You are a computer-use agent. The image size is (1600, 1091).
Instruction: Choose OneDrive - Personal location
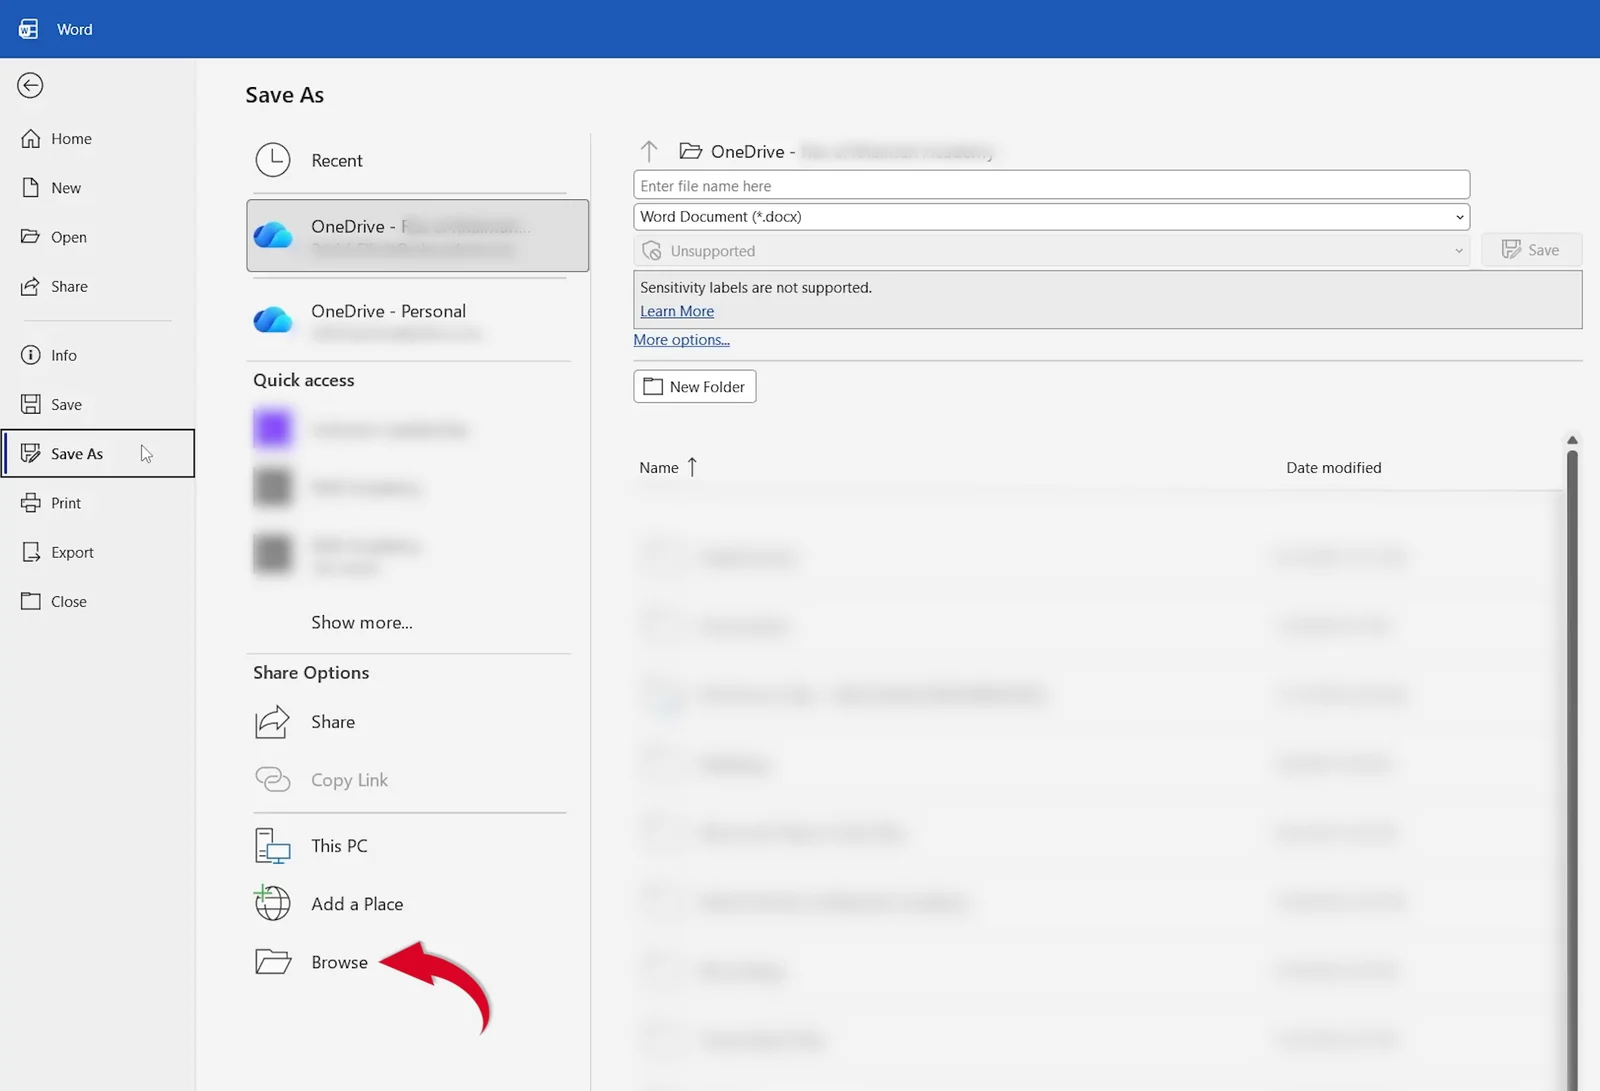click(410, 321)
